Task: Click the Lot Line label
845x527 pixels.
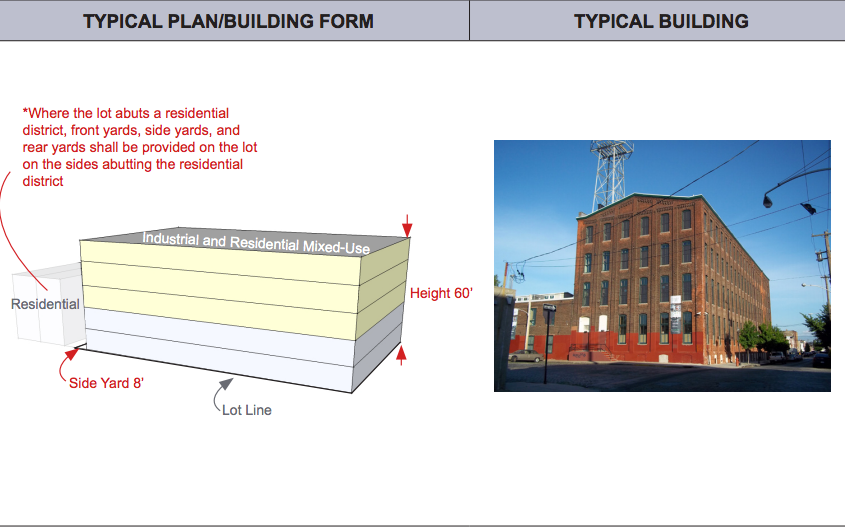Action: click(x=246, y=410)
